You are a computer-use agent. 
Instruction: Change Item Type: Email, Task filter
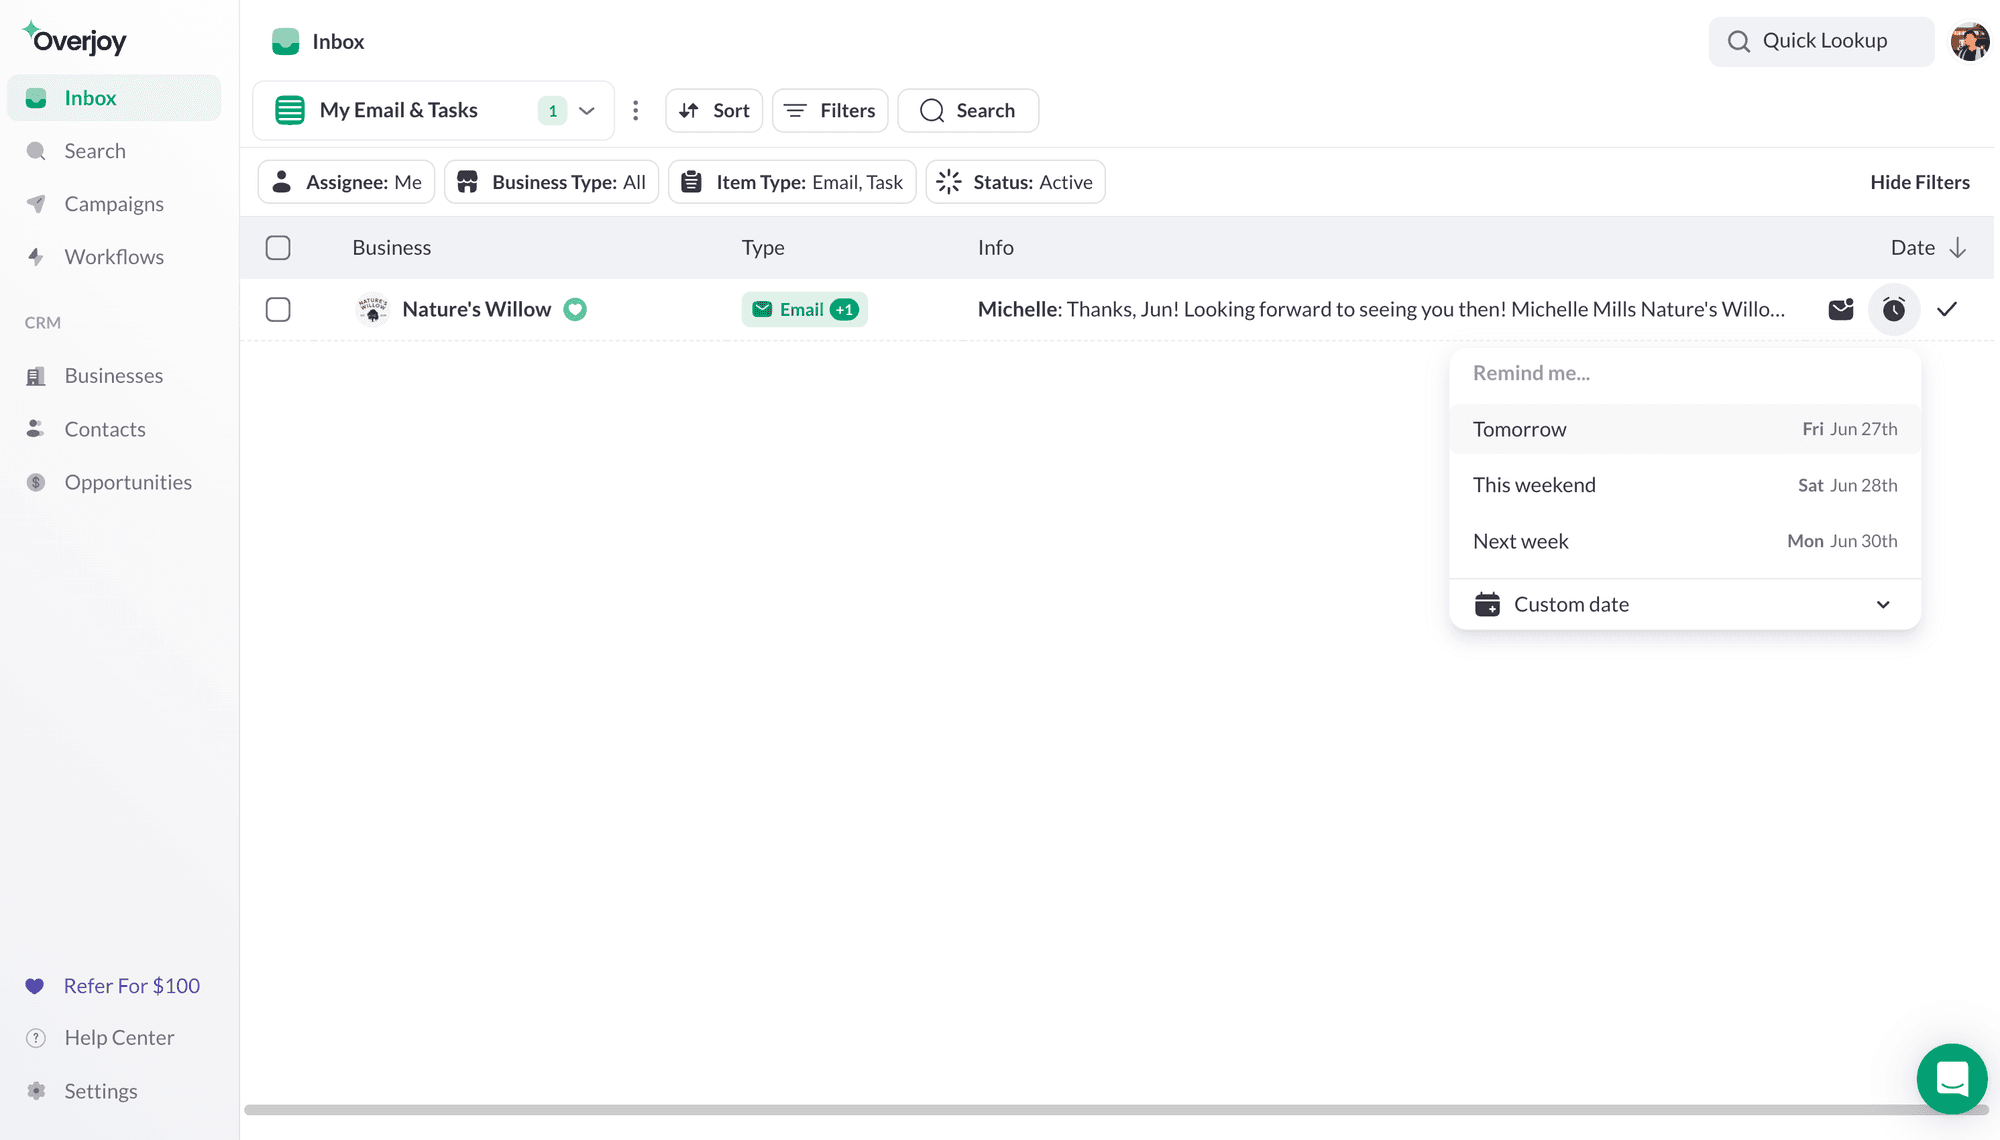pos(792,182)
